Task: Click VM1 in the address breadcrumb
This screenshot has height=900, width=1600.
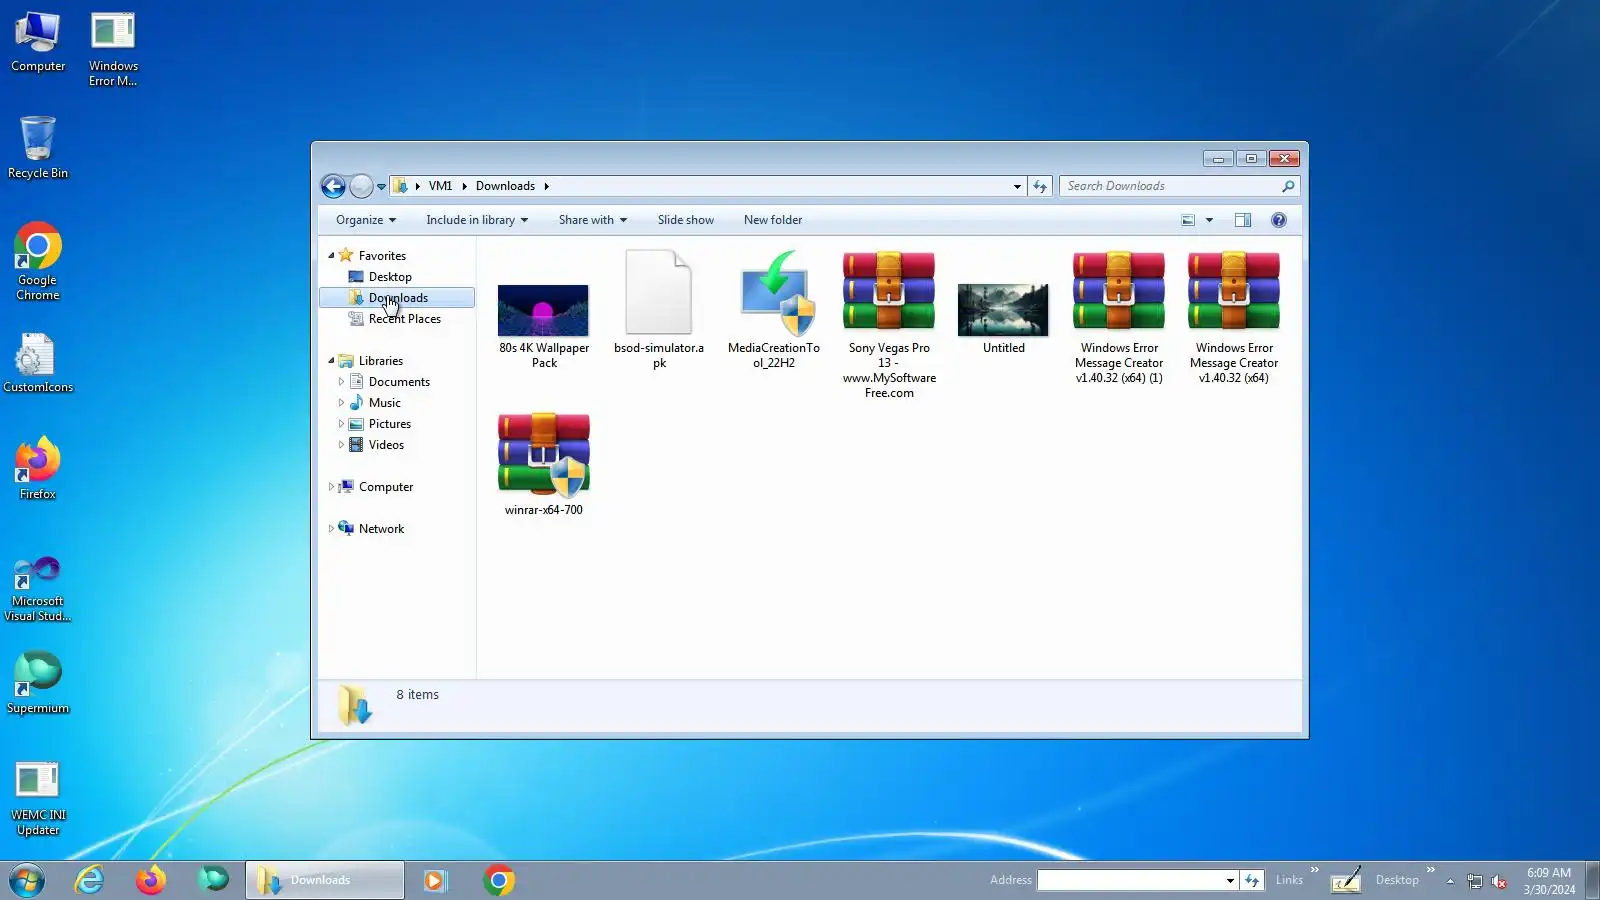Action: point(441,186)
